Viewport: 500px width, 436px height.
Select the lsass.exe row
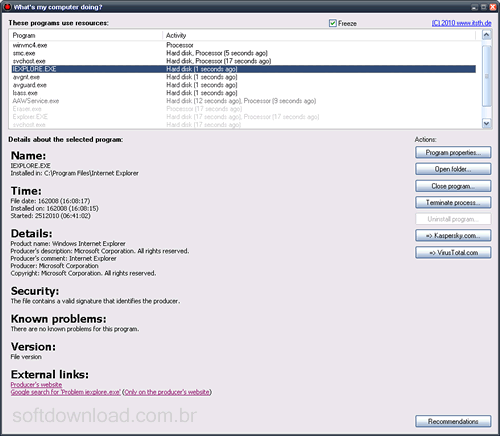click(x=244, y=93)
